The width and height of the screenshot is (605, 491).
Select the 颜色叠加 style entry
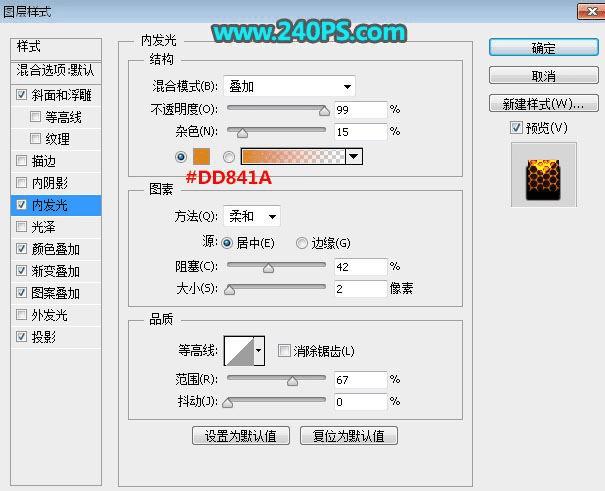pos(56,249)
